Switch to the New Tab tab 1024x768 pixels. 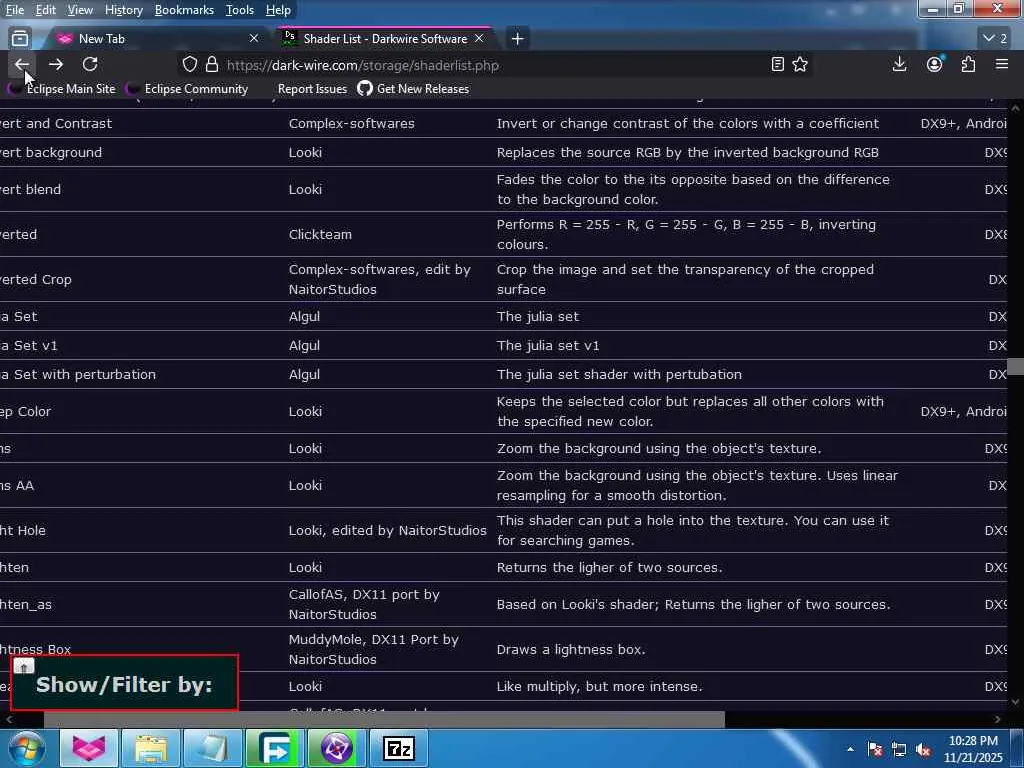pos(155,39)
